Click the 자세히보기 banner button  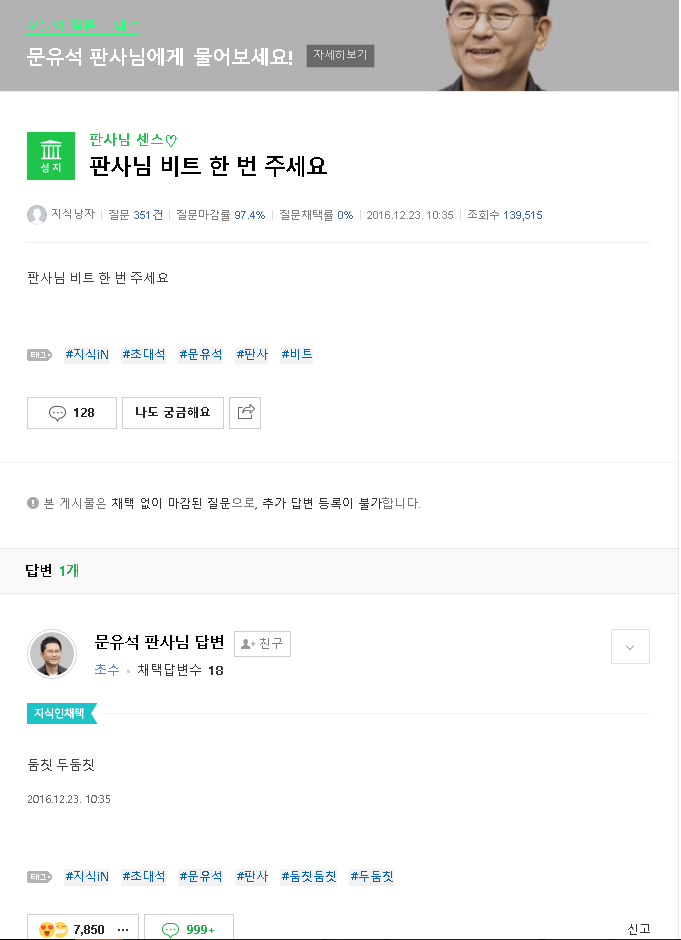[340, 55]
